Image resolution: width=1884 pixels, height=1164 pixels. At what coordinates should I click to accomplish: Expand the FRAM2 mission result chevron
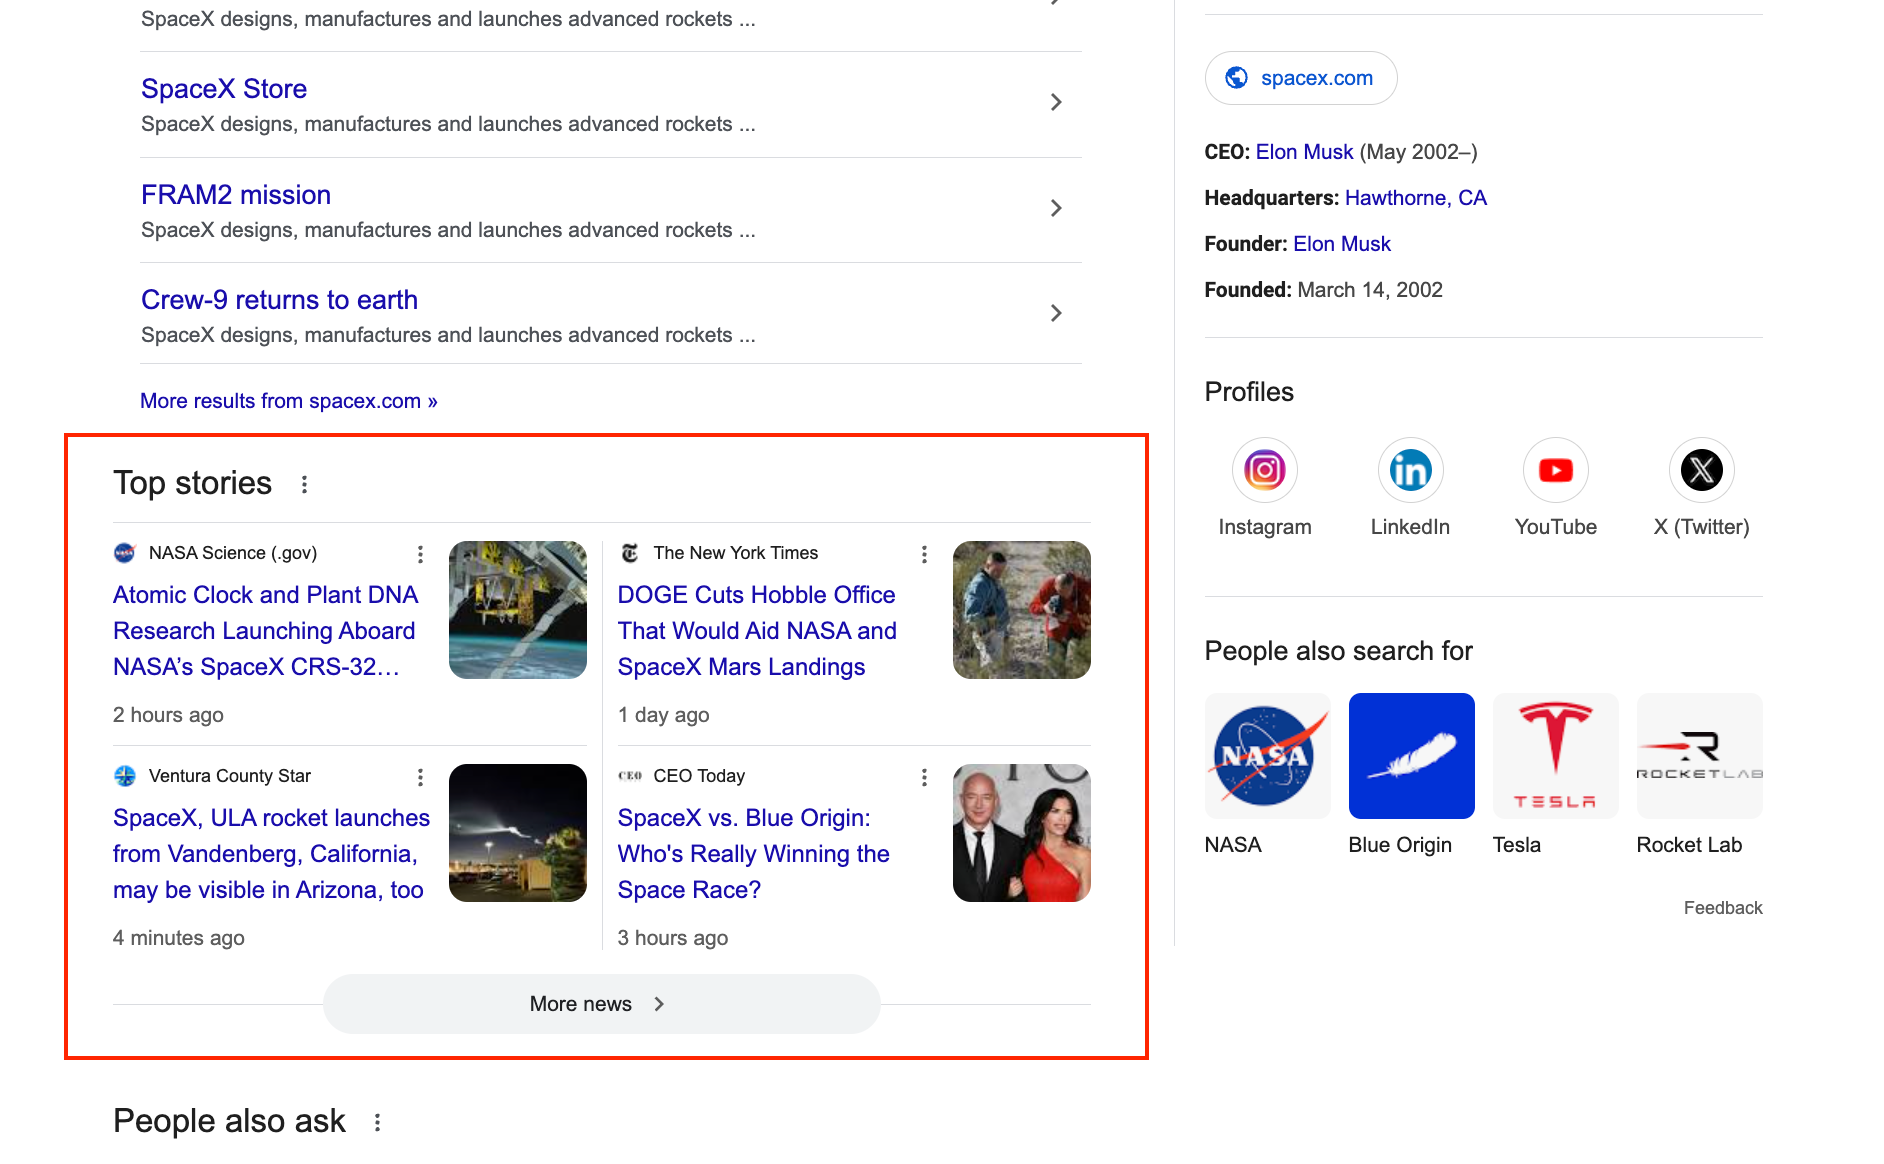[1056, 208]
